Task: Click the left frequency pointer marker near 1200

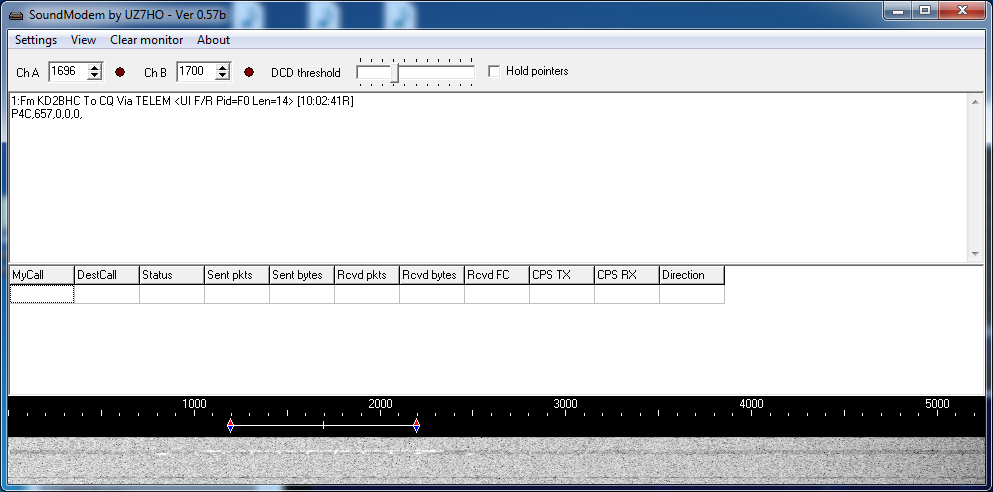Action: 231,426
